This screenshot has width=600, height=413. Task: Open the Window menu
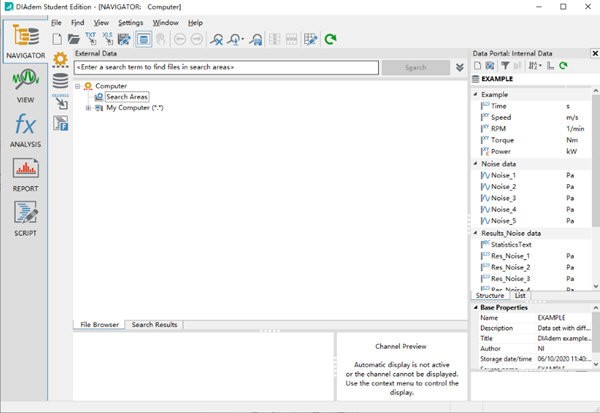[x=165, y=22]
